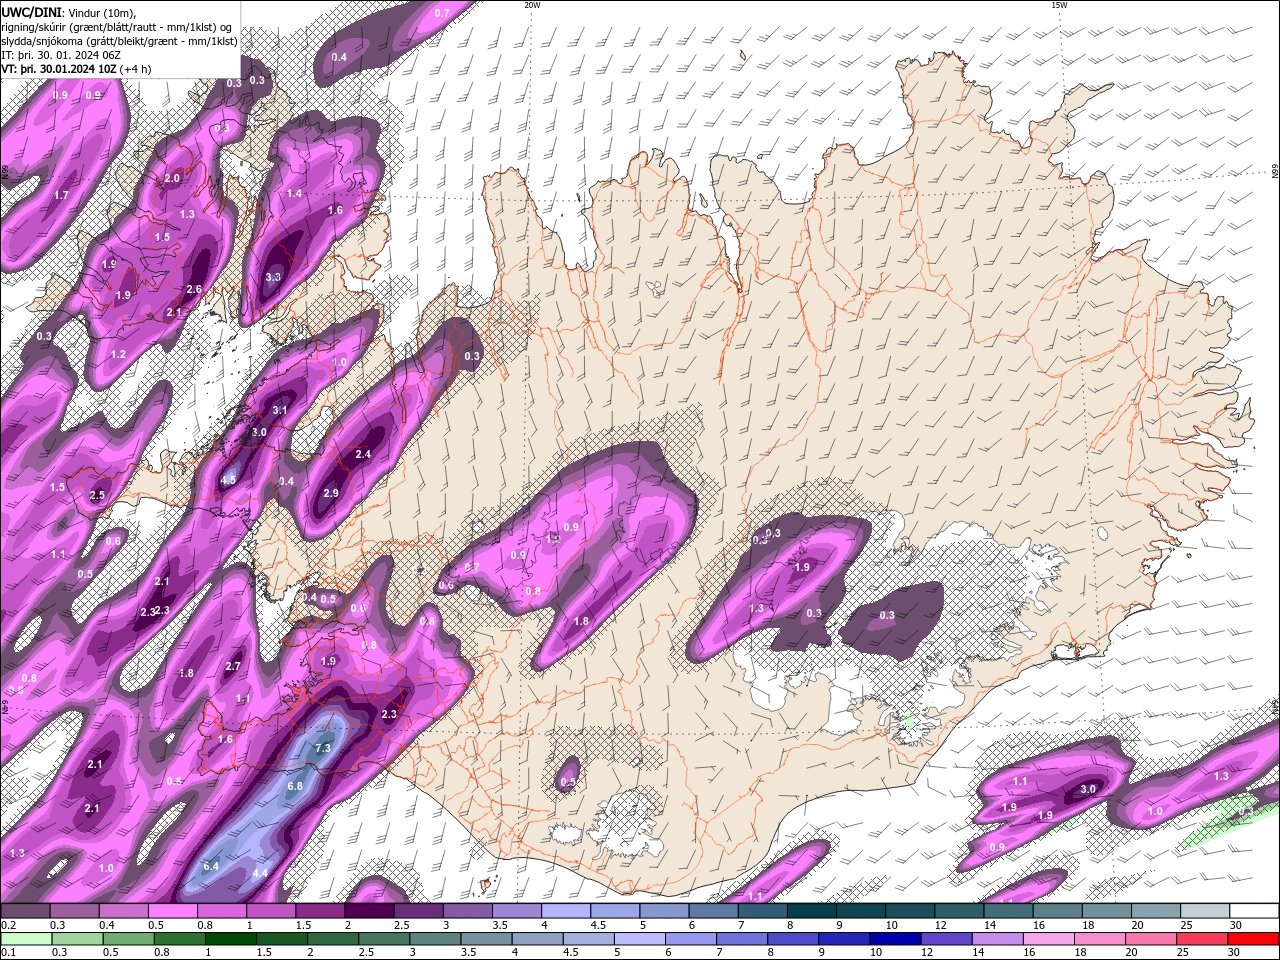Click the white swatch above upper-row label 30

point(1254,911)
